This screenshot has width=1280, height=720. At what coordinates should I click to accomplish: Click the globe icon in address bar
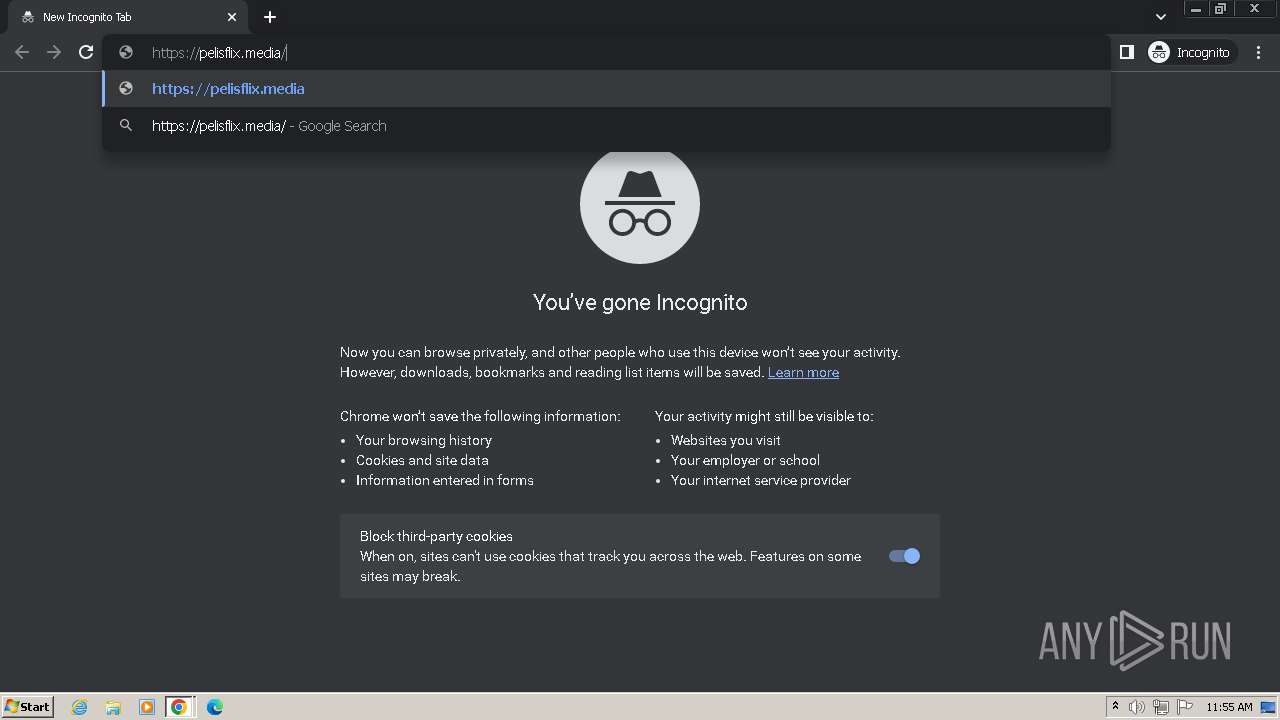126,53
